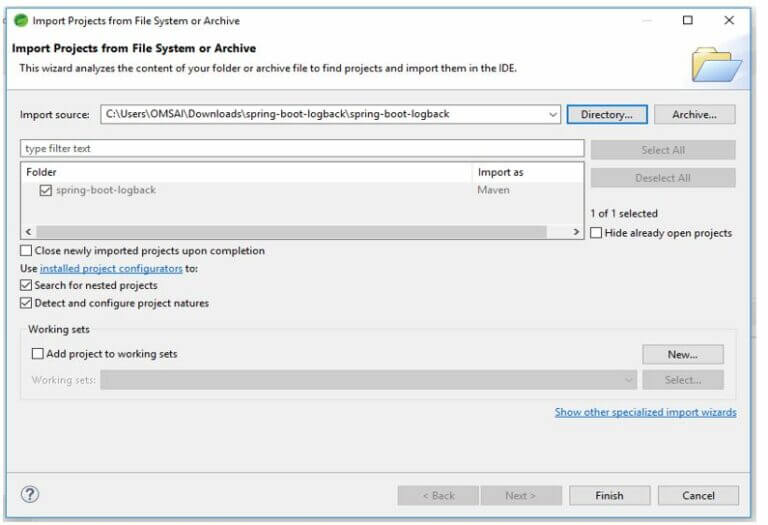Focus the type filter text field
Viewport: 768px width, 525px height.
point(302,148)
